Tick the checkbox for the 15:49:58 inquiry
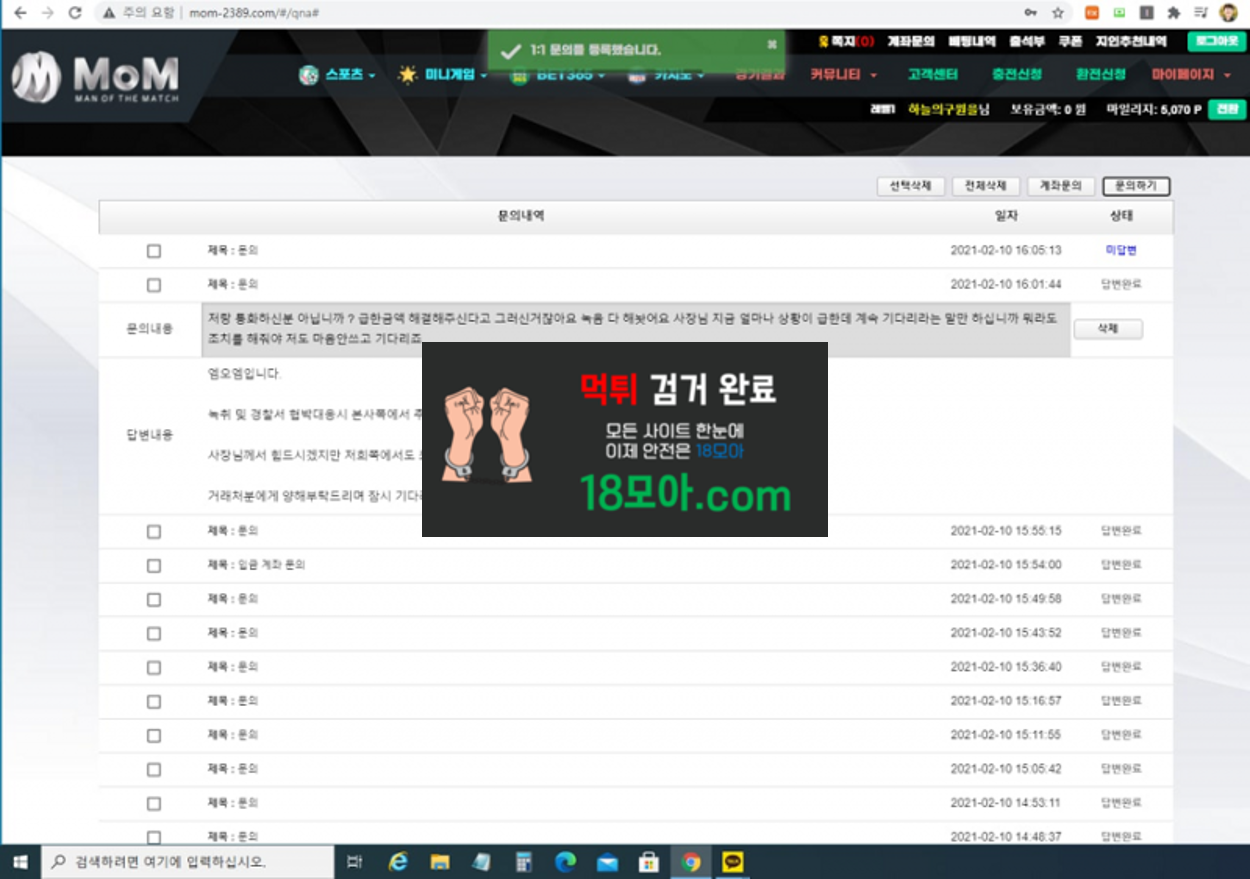 point(154,599)
